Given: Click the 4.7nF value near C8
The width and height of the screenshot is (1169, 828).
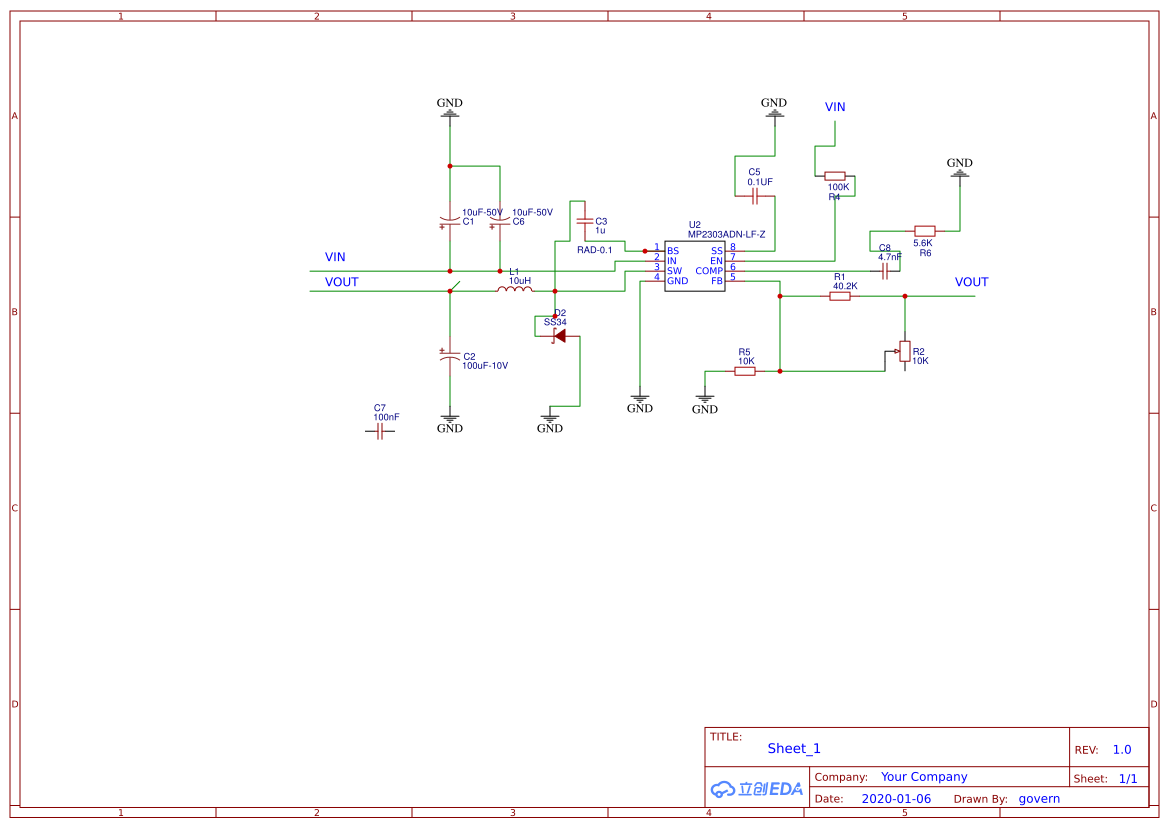Looking at the screenshot, I should click(x=889, y=257).
